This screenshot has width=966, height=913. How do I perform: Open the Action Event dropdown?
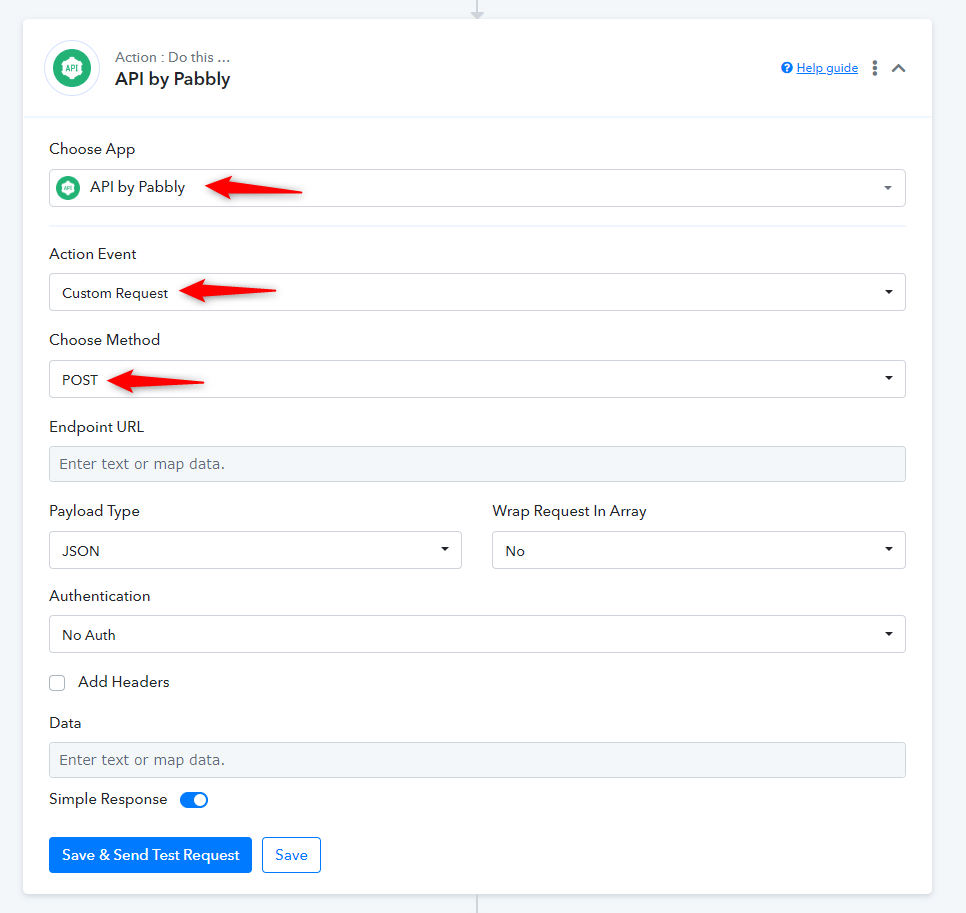click(x=477, y=292)
